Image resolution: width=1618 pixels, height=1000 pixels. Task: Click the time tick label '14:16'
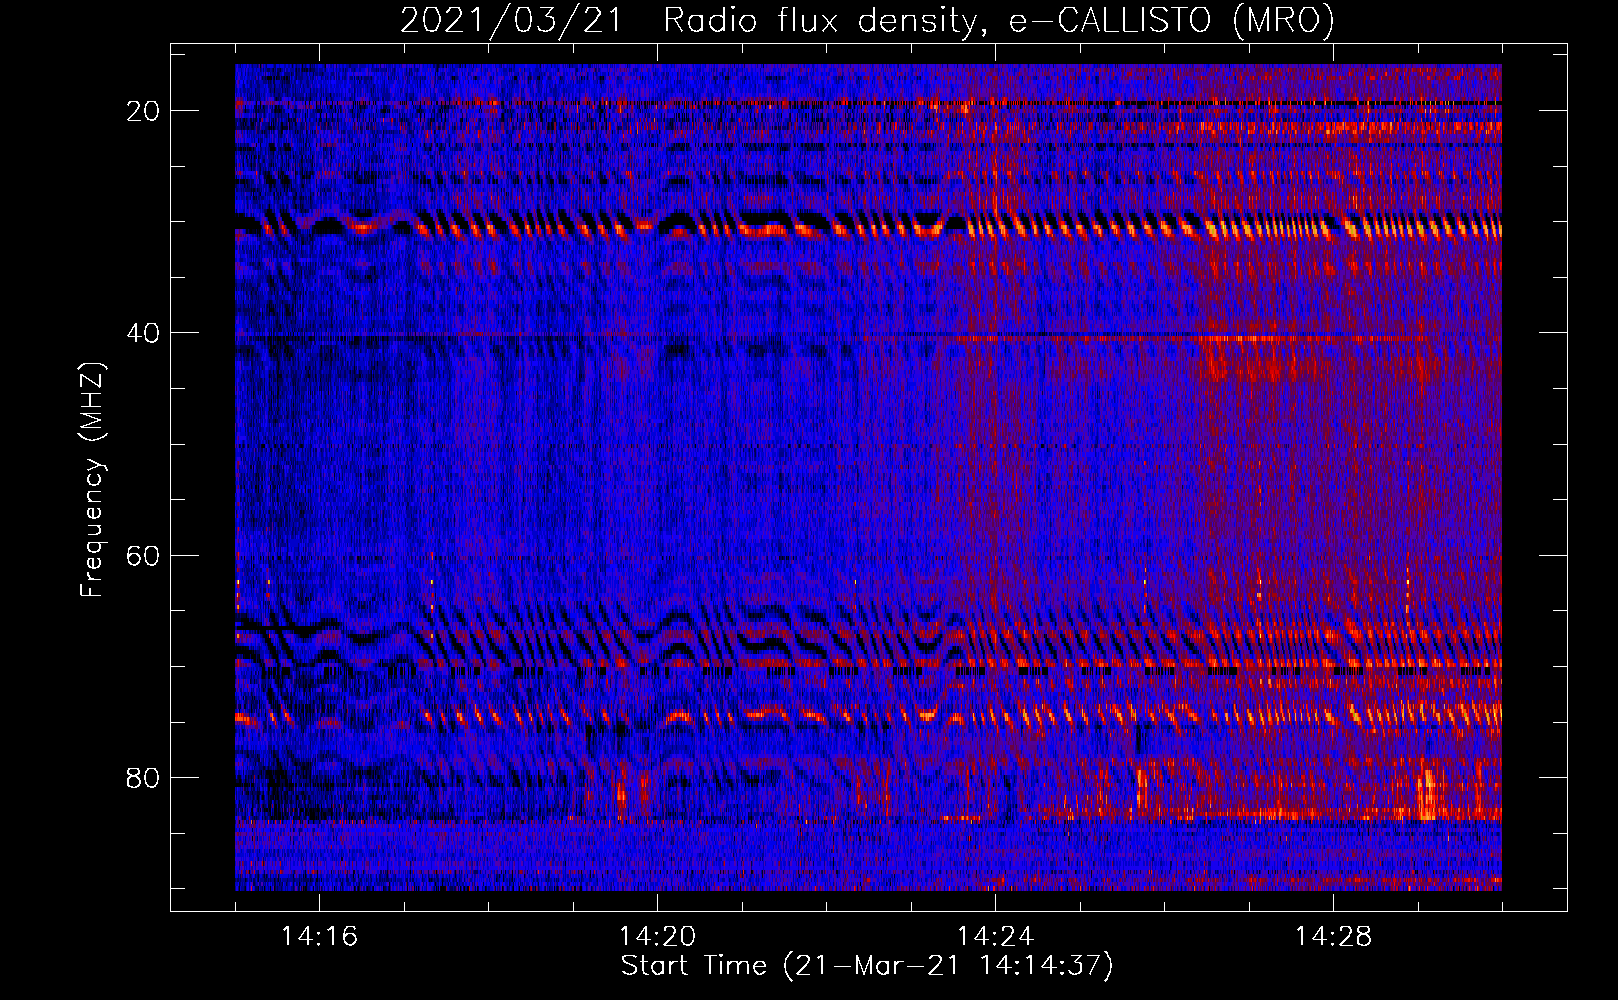(x=319, y=936)
